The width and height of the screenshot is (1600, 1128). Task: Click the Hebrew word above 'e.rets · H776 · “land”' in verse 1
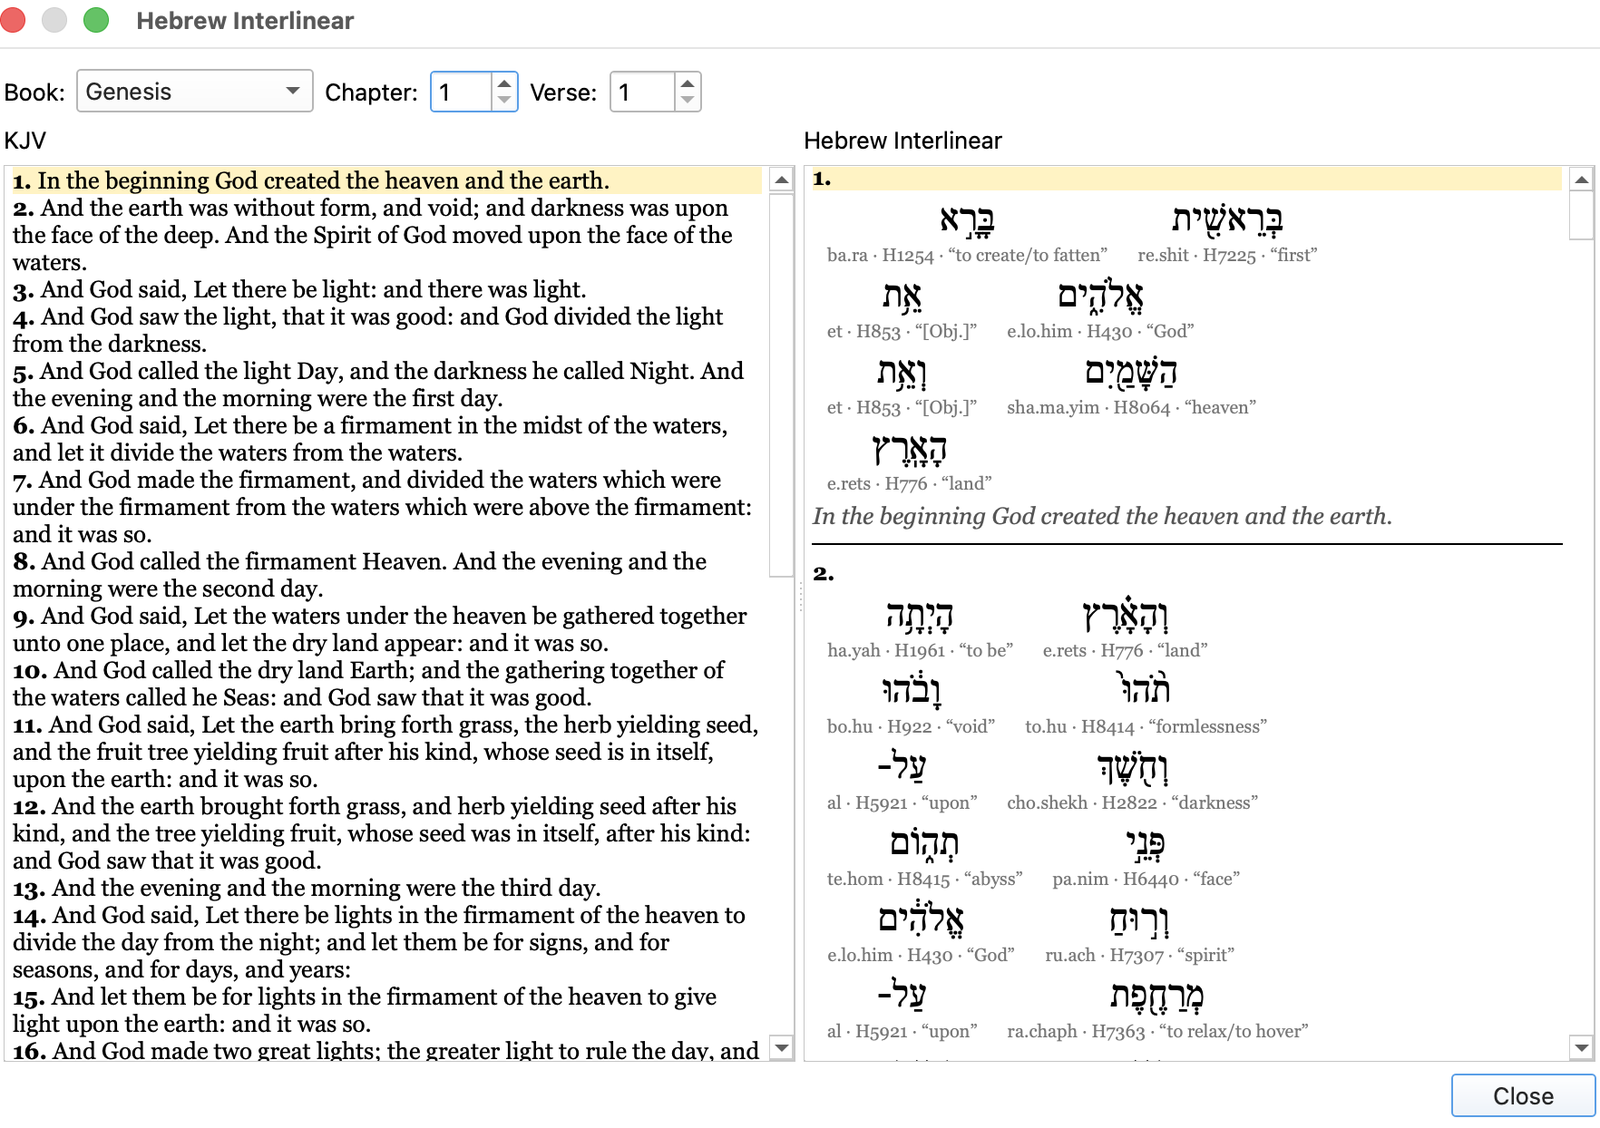click(x=909, y=448)
